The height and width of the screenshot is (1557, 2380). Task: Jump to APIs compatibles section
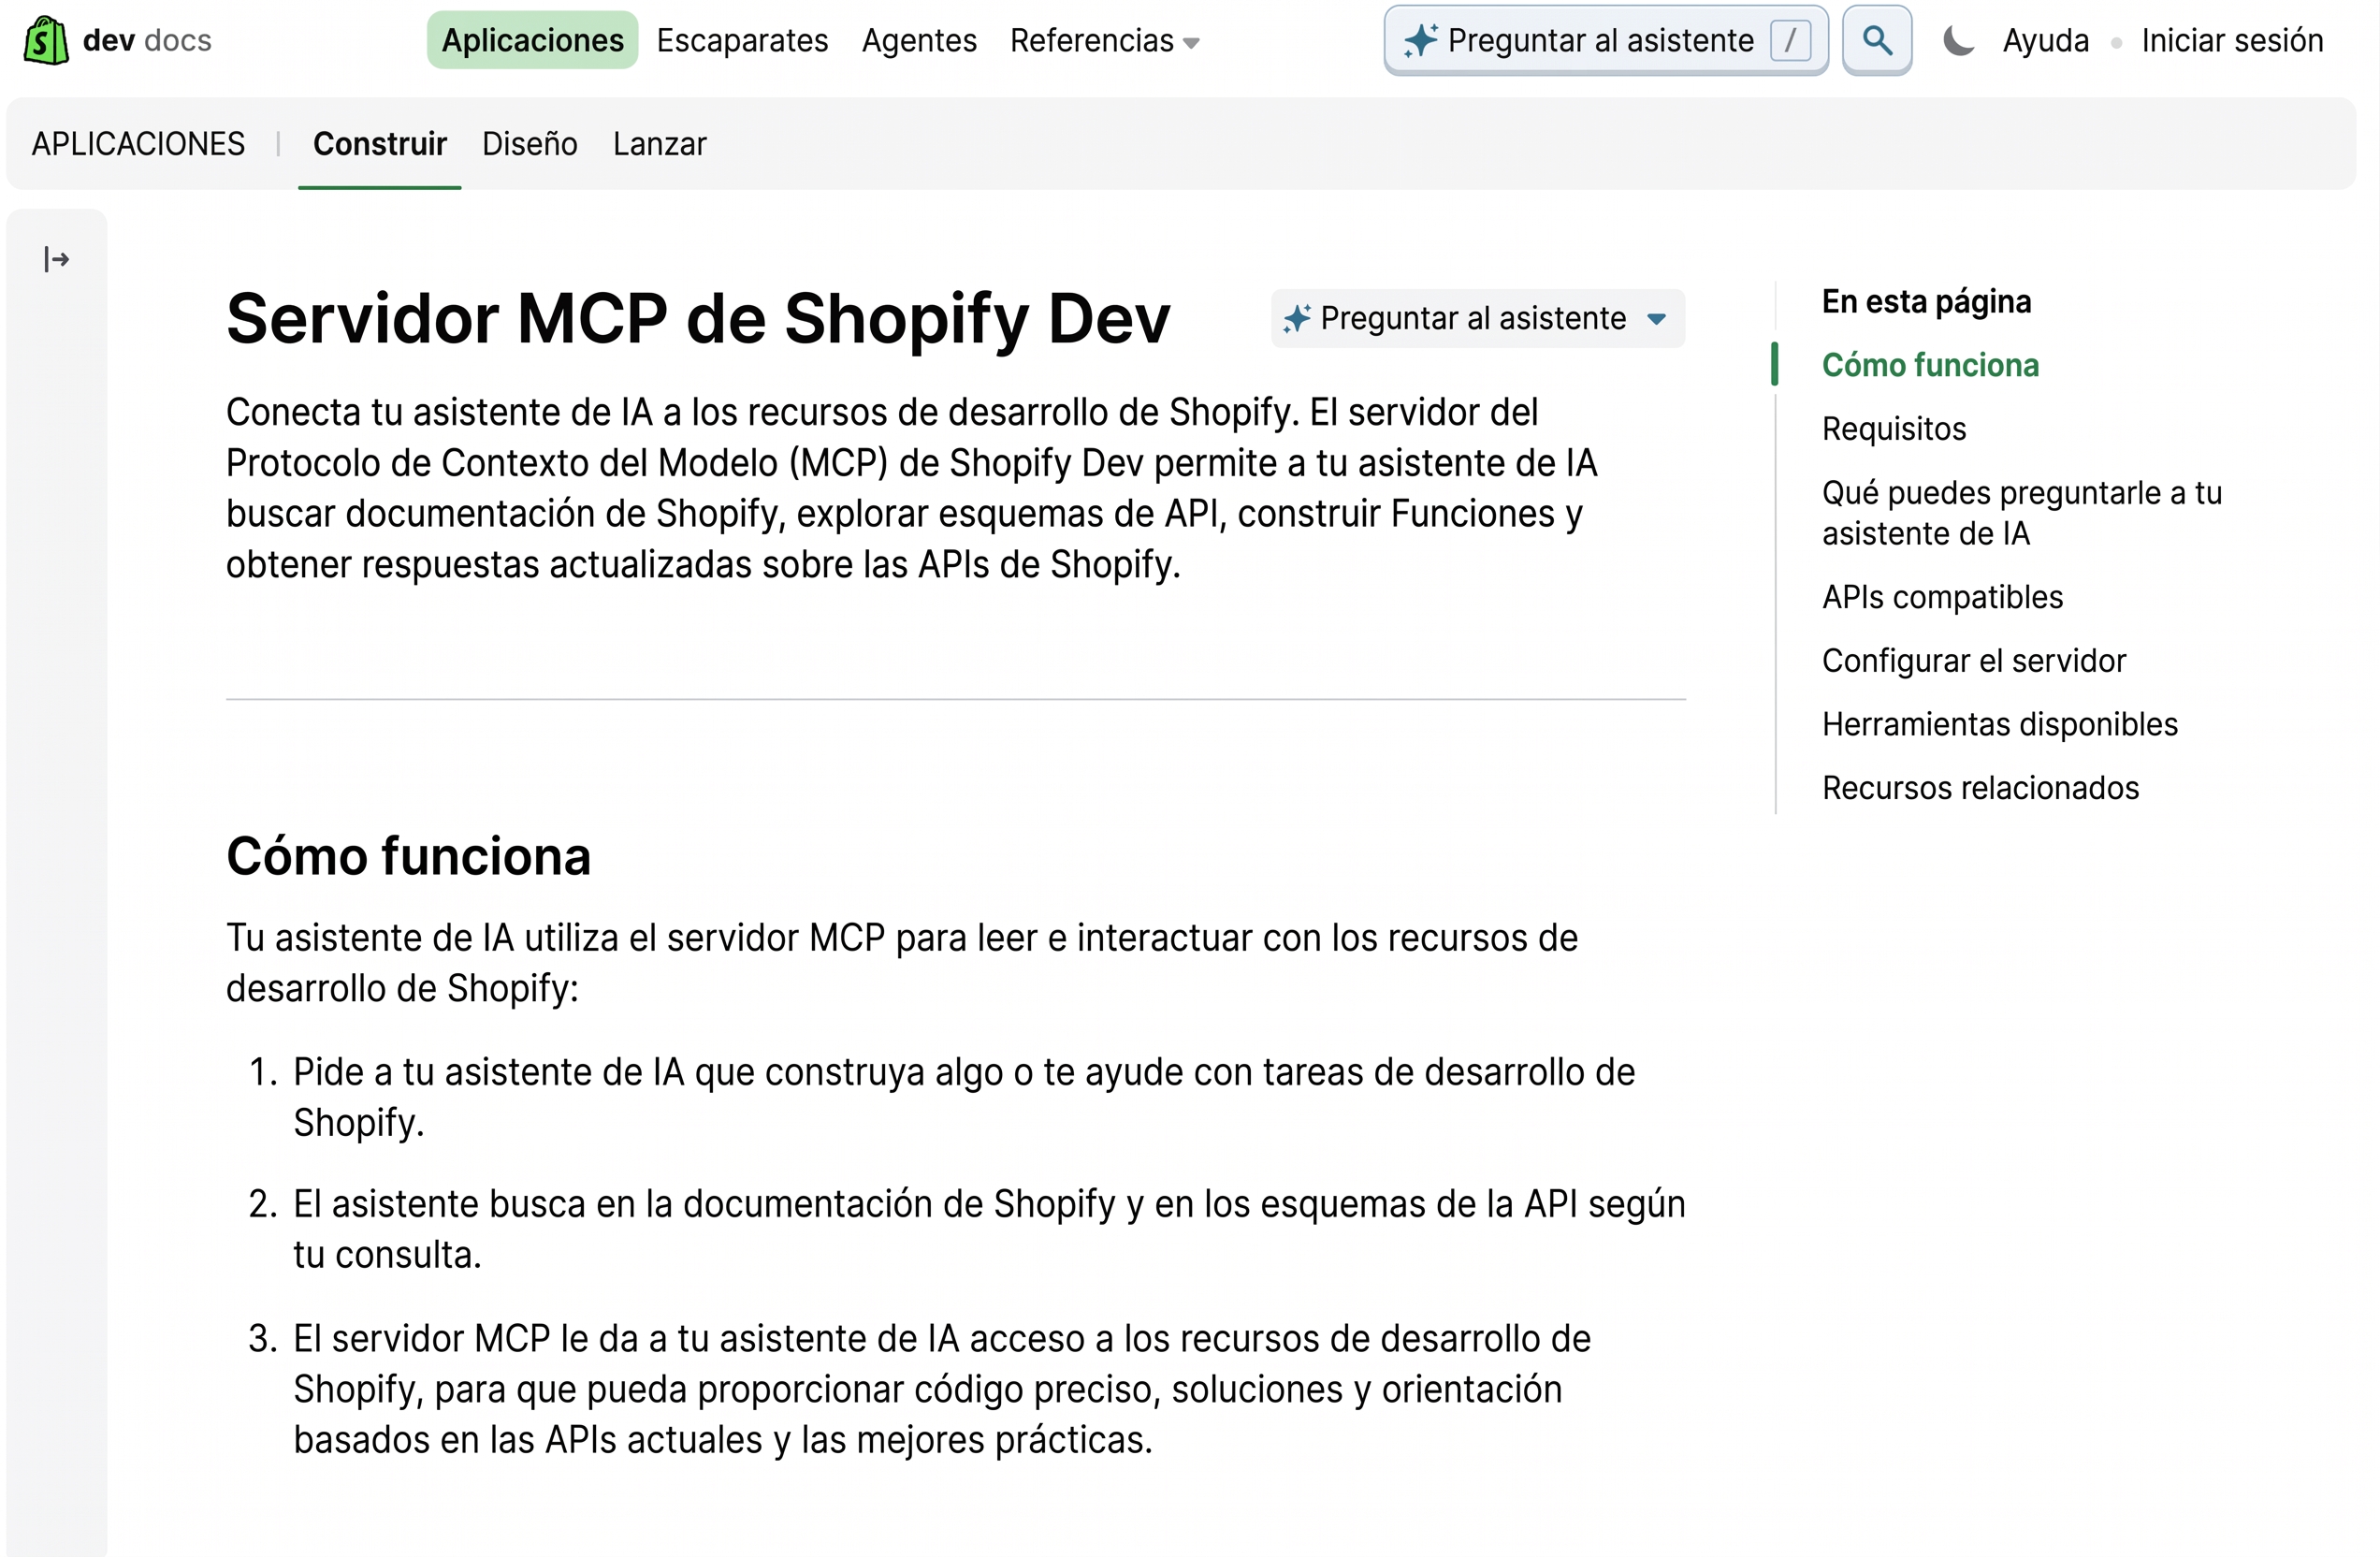point(1942,597)
